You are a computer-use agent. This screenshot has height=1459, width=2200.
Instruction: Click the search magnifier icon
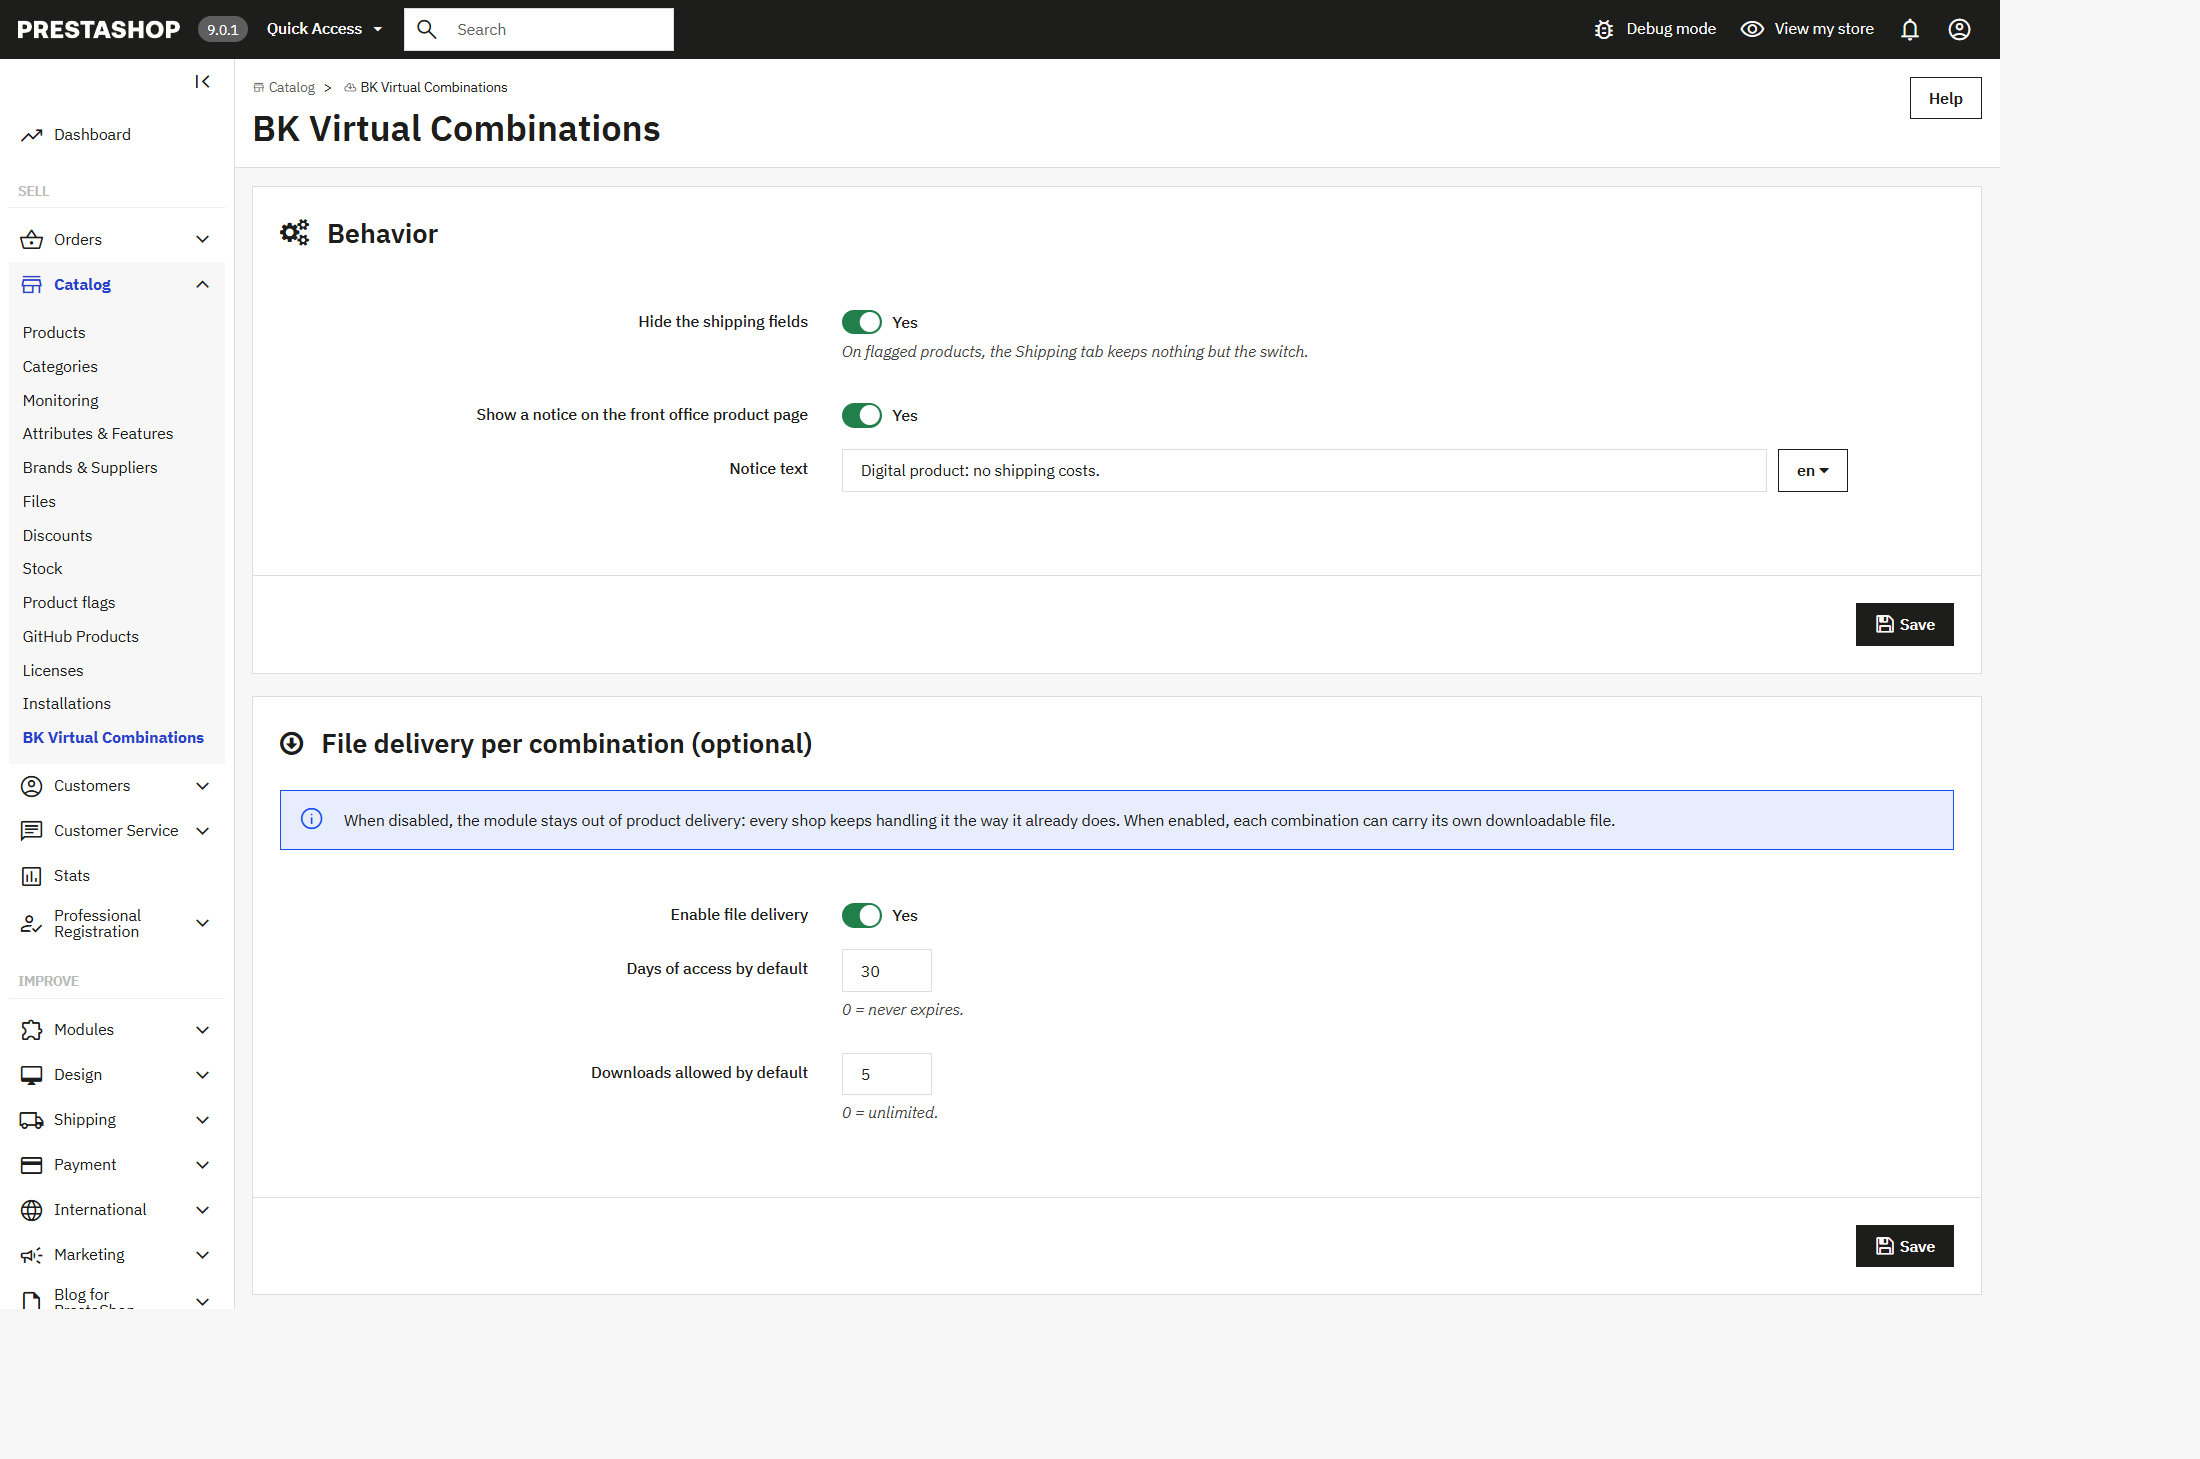(427, 29)
